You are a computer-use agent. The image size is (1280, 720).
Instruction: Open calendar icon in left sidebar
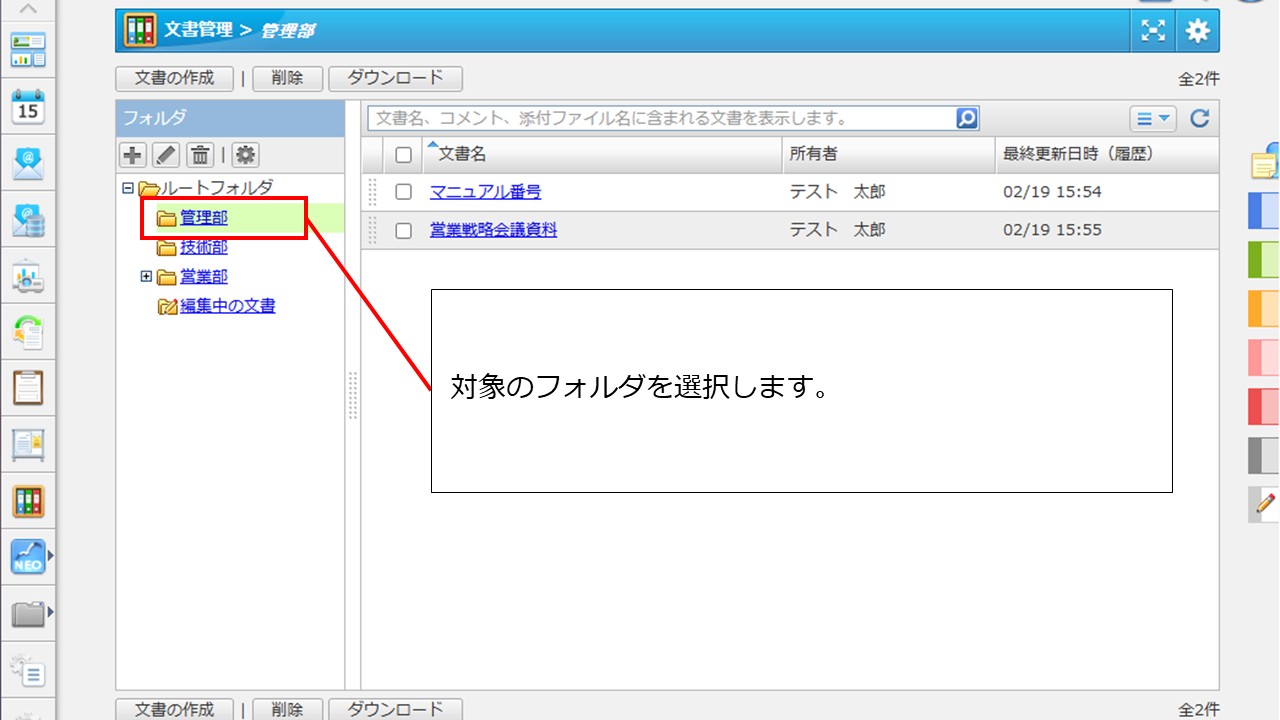[28, 106]
